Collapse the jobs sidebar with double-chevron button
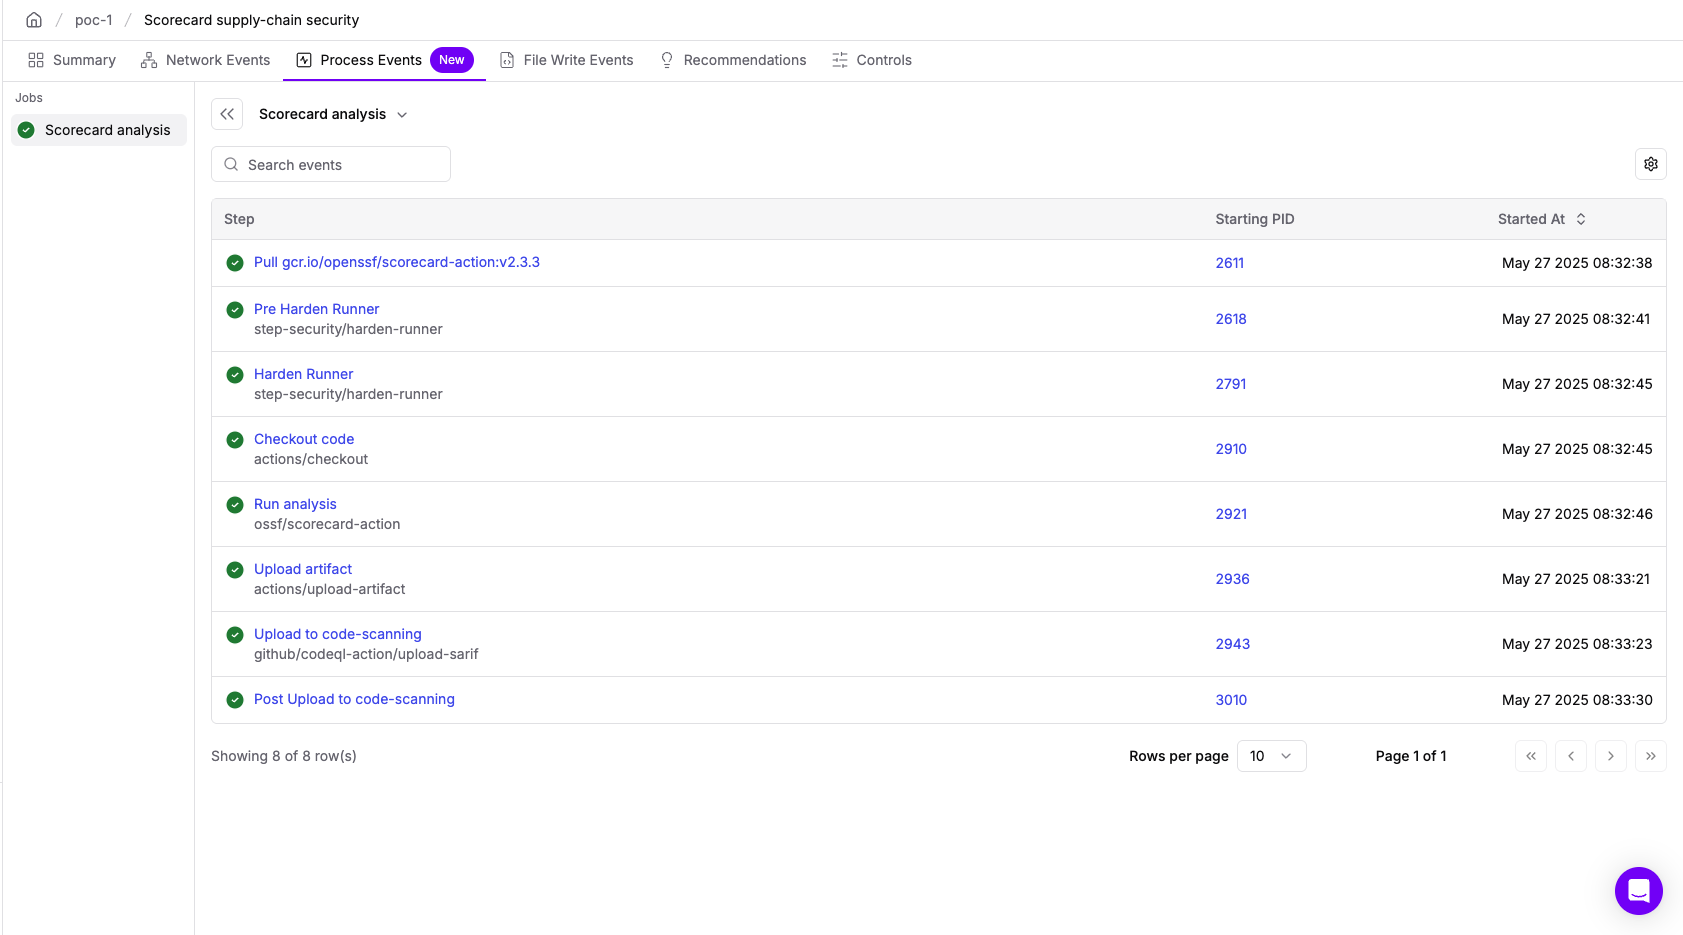The width and height of the screenshot is (1683, 935). pyautogui.click(x=227, y=114)
